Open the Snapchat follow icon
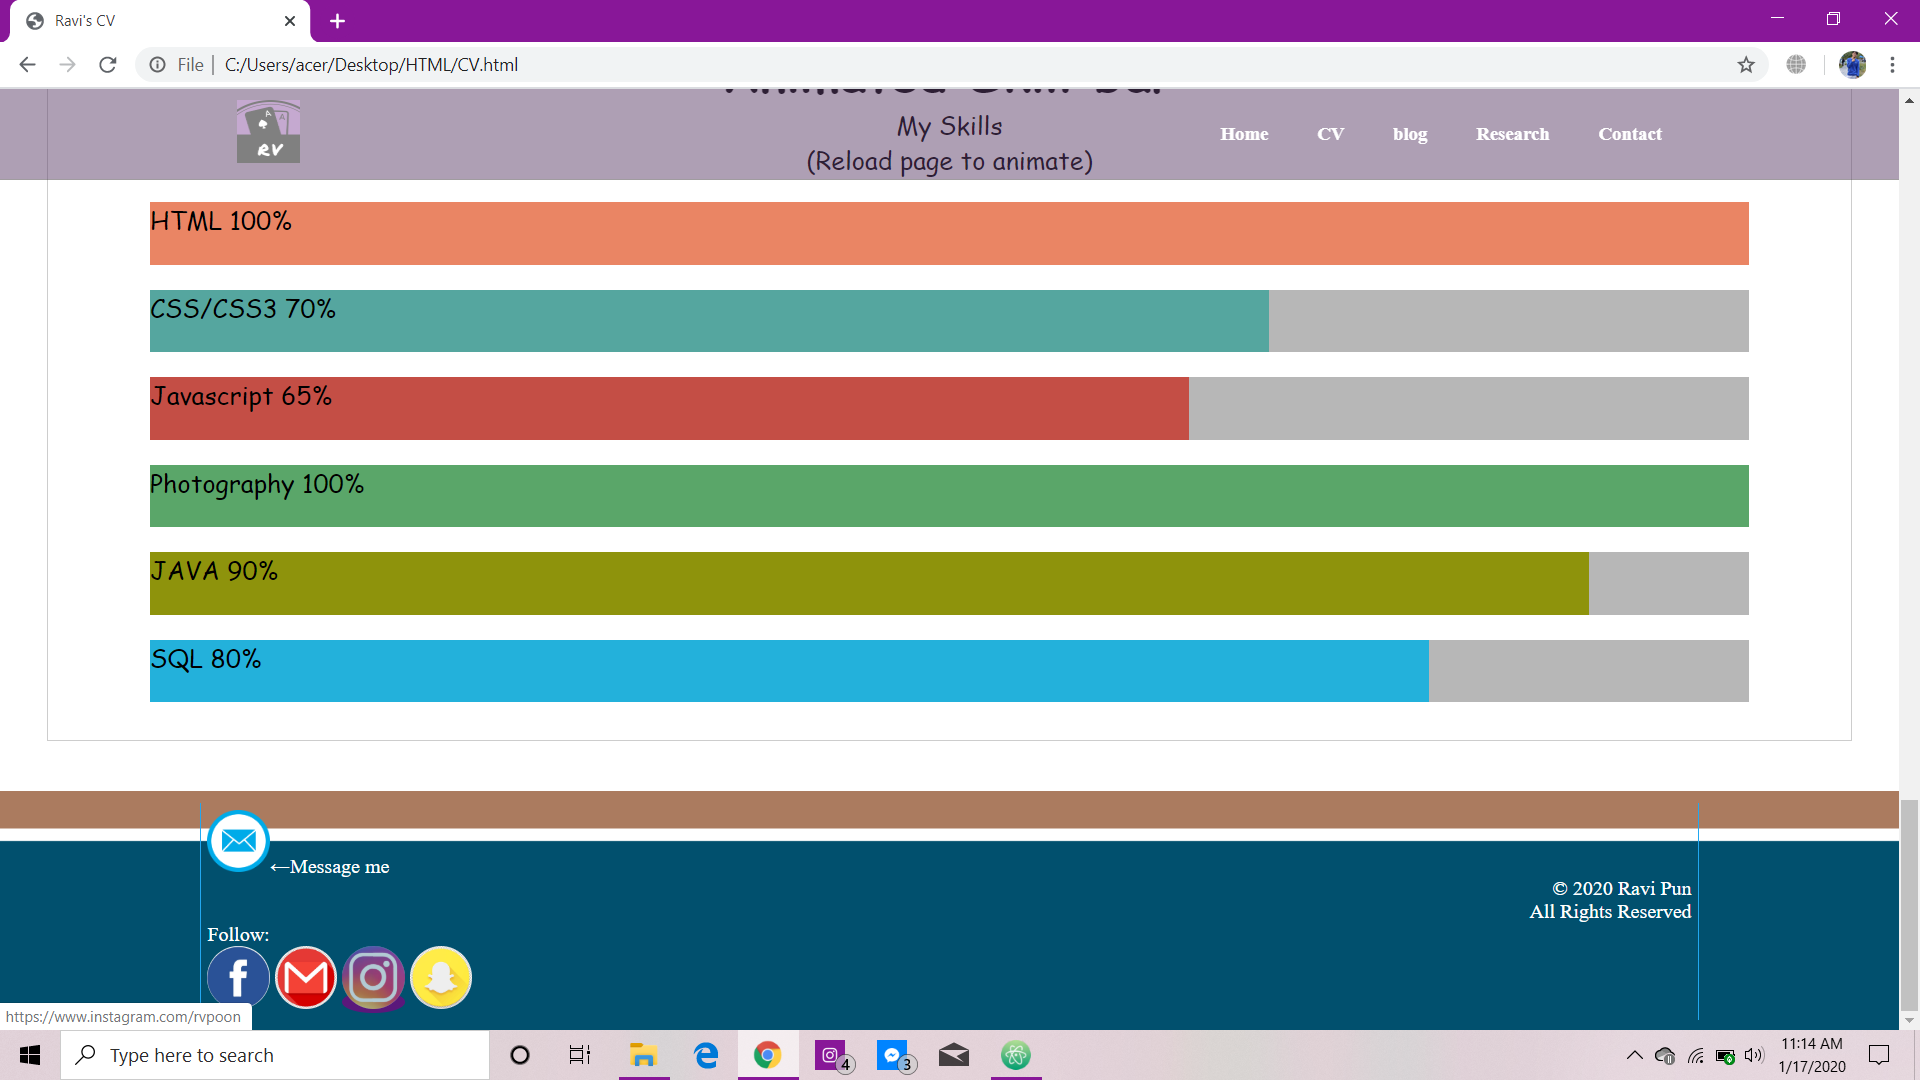 point(441,977)
